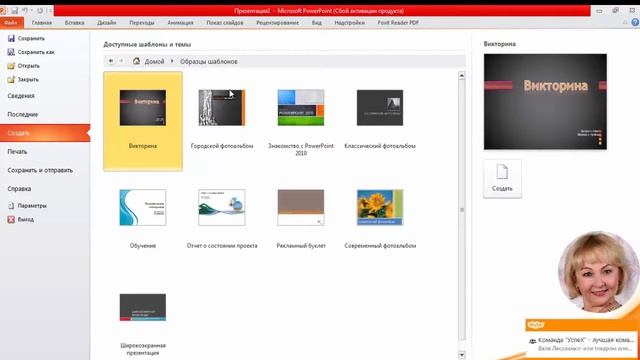
Task: Click Выход to exit PowerPoint
Action: tap(20, 220)
